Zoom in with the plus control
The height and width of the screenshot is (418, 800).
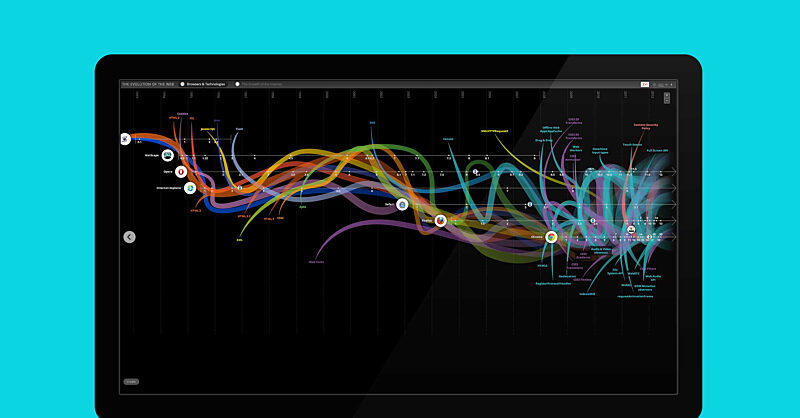point(667,95)
